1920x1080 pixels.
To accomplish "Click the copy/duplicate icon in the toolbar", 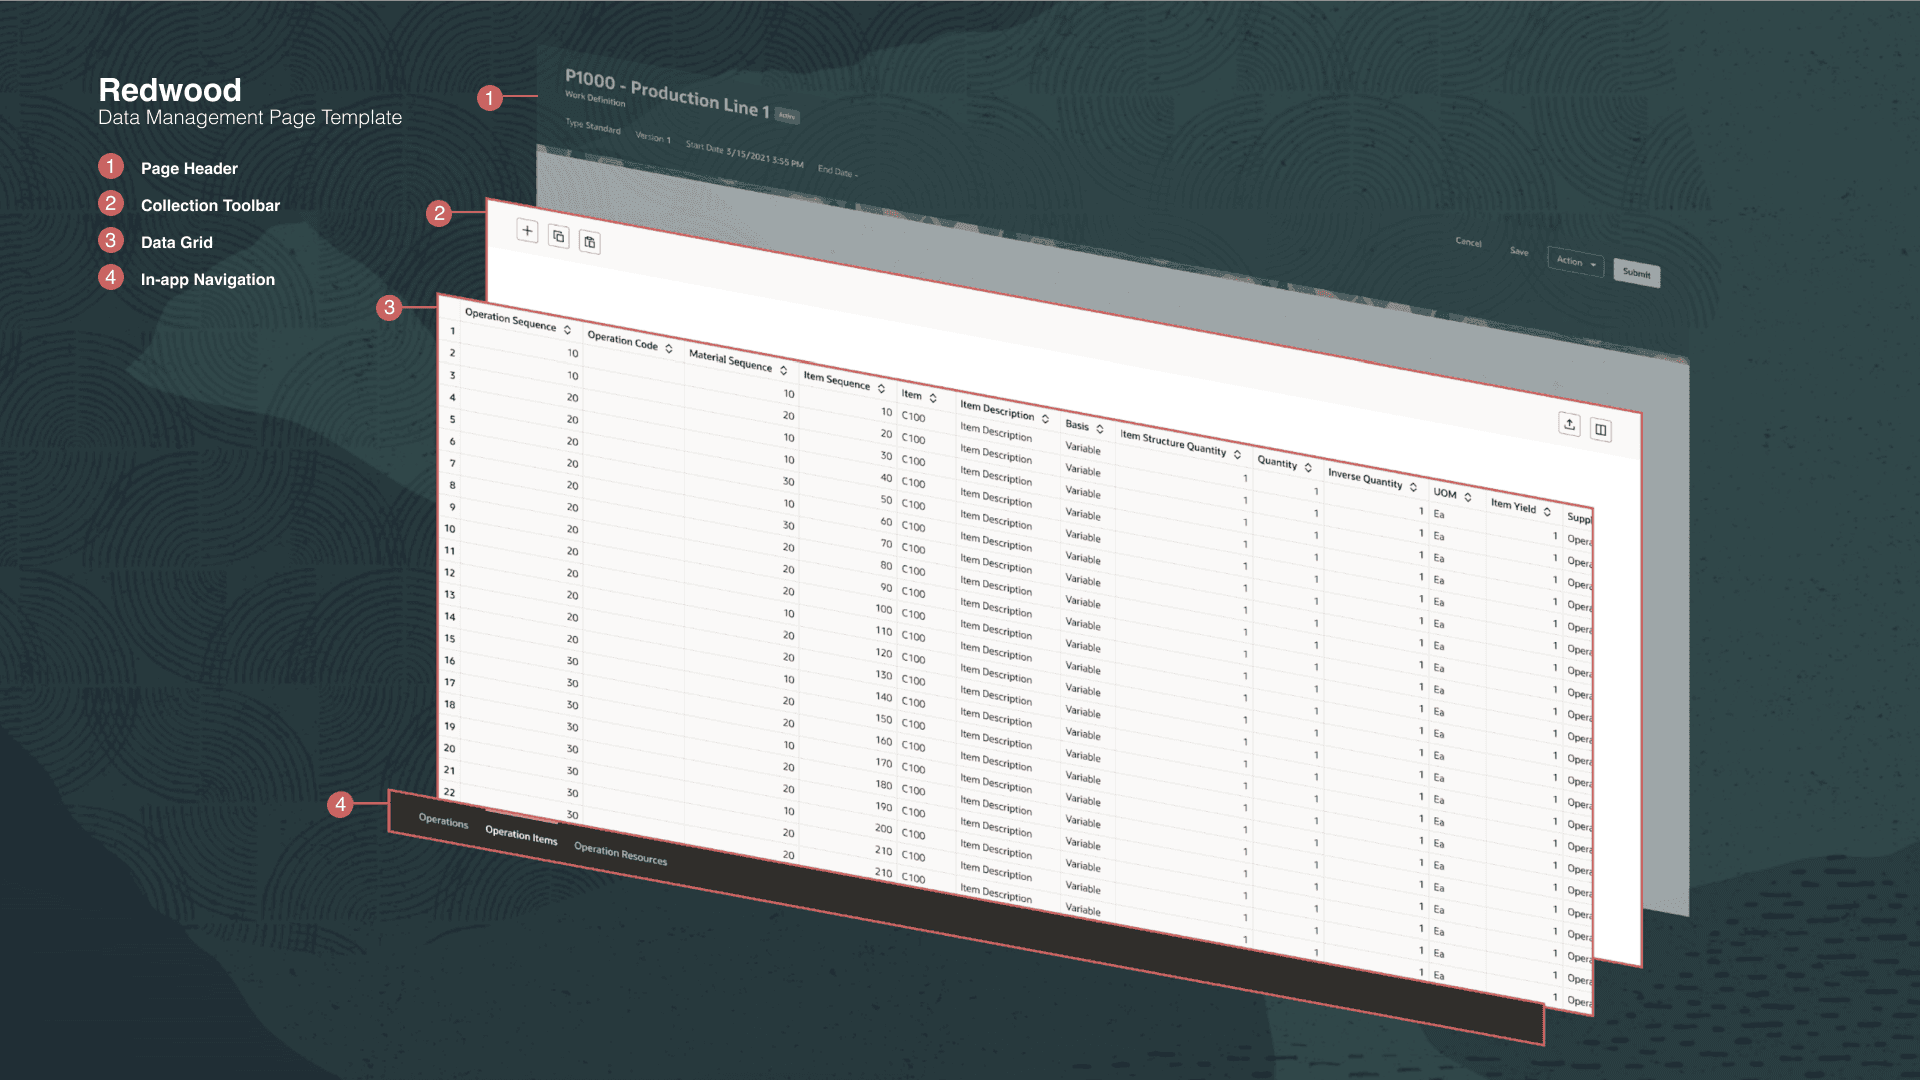I will 559,237.
